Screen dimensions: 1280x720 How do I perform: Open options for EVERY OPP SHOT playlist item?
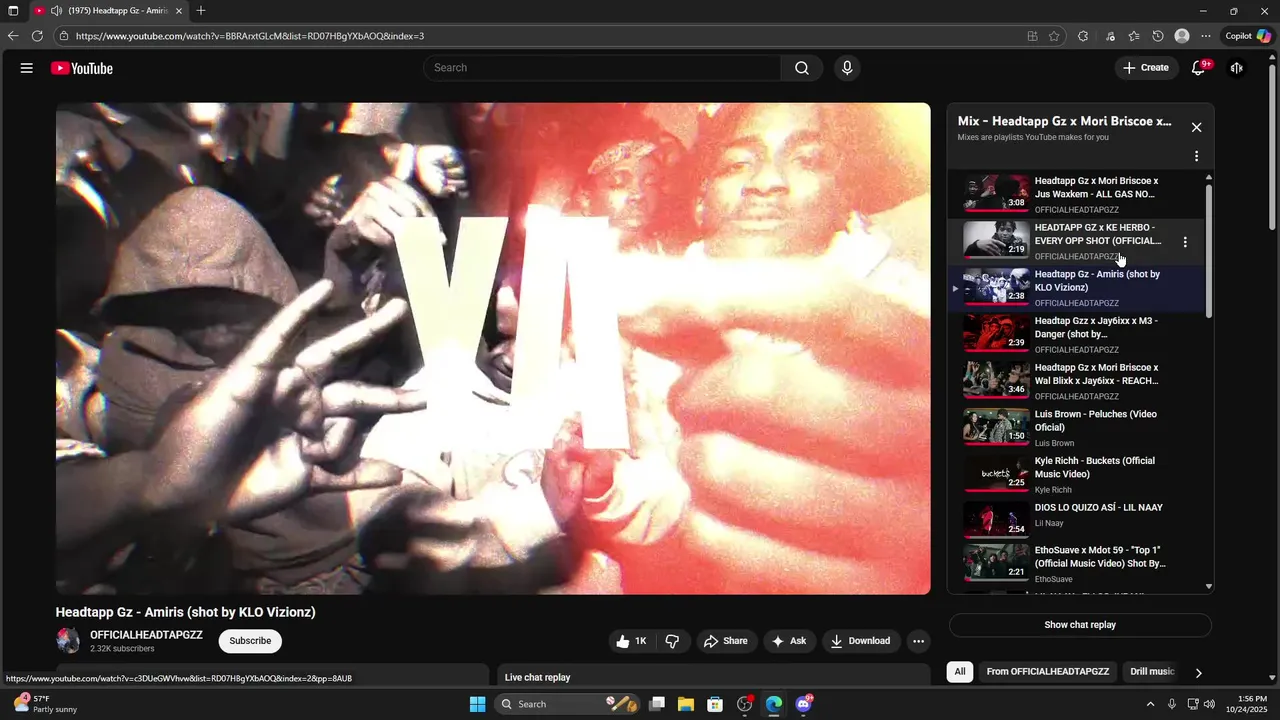(x=1185, y=242)
